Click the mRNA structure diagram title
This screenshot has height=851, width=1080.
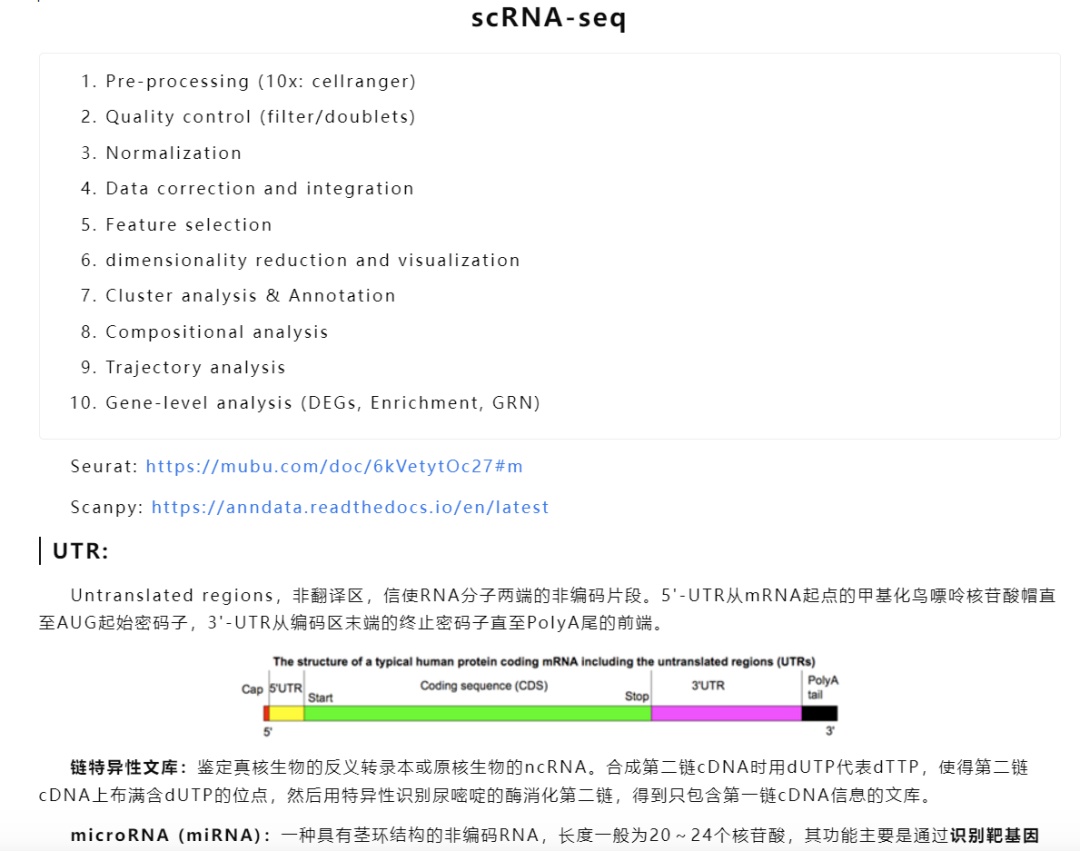(544, 661)
